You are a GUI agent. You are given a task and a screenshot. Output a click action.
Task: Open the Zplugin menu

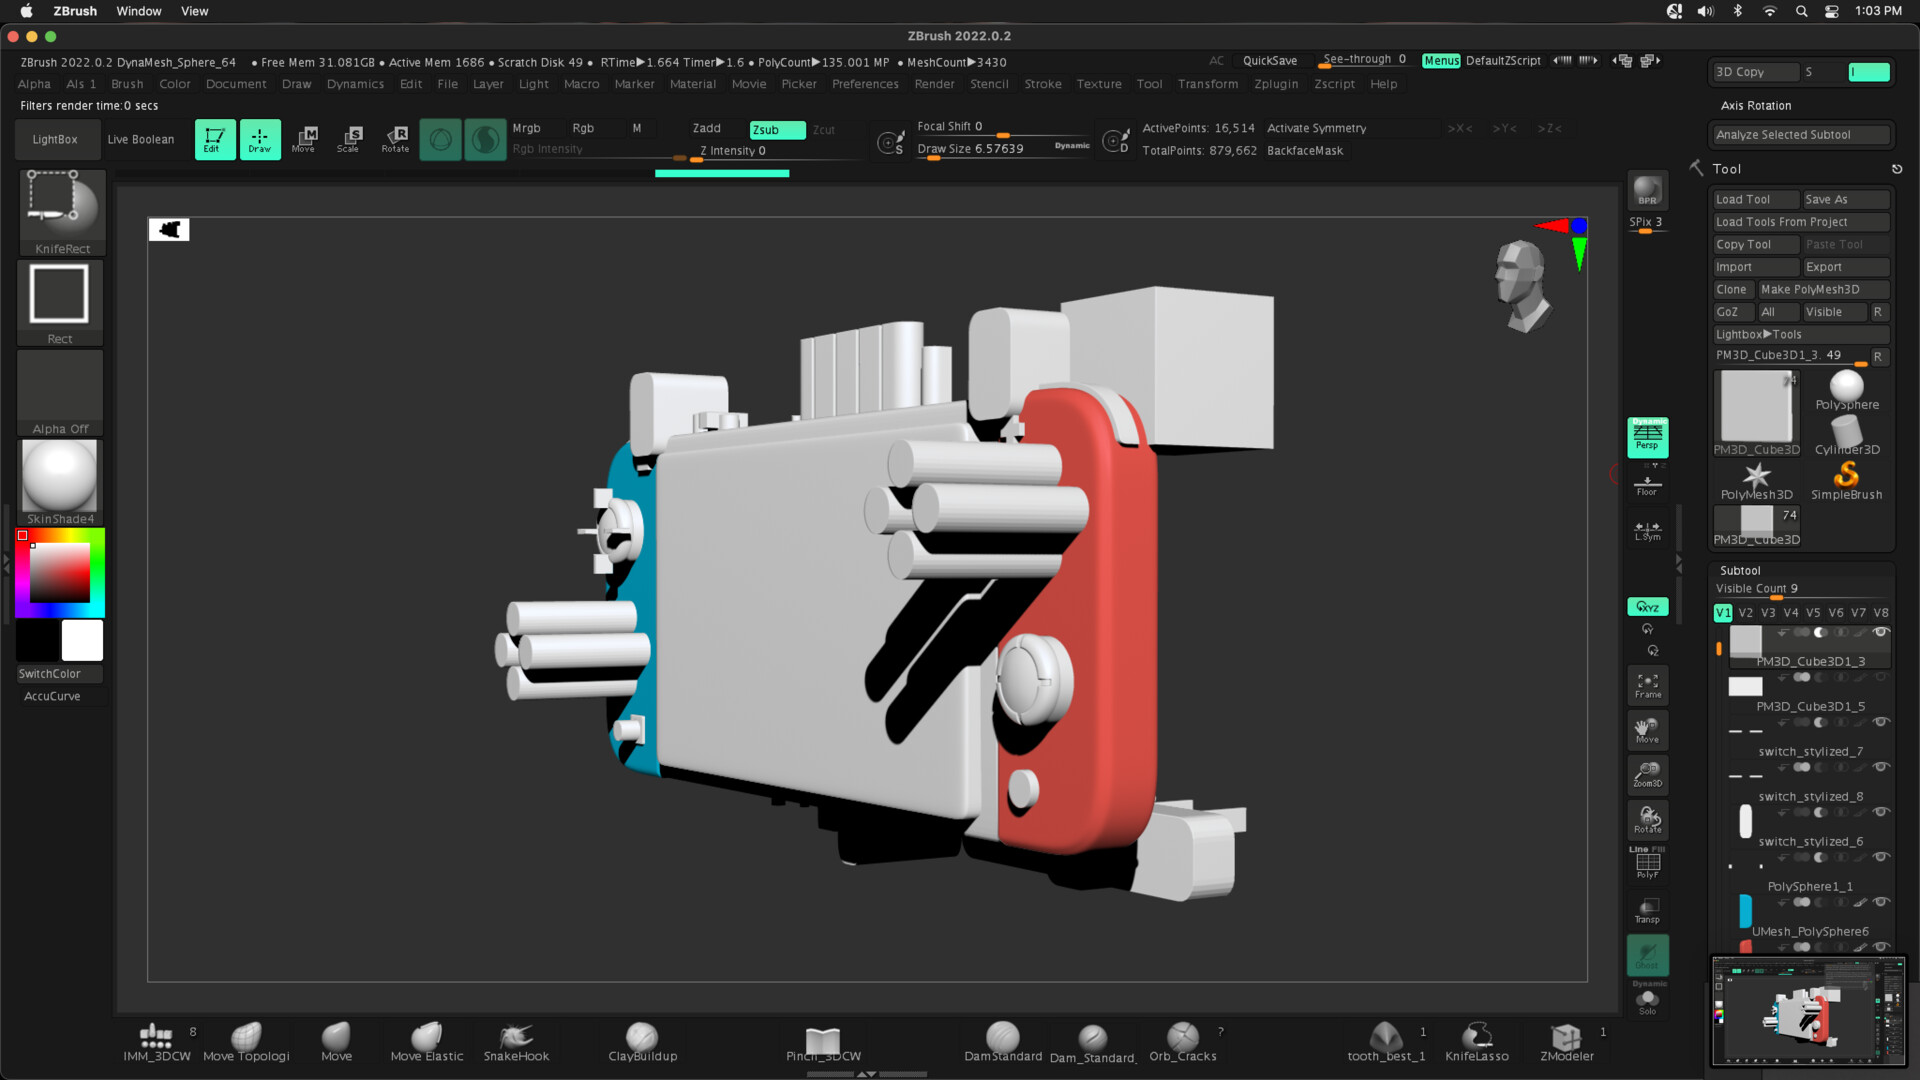(1275, 84)
